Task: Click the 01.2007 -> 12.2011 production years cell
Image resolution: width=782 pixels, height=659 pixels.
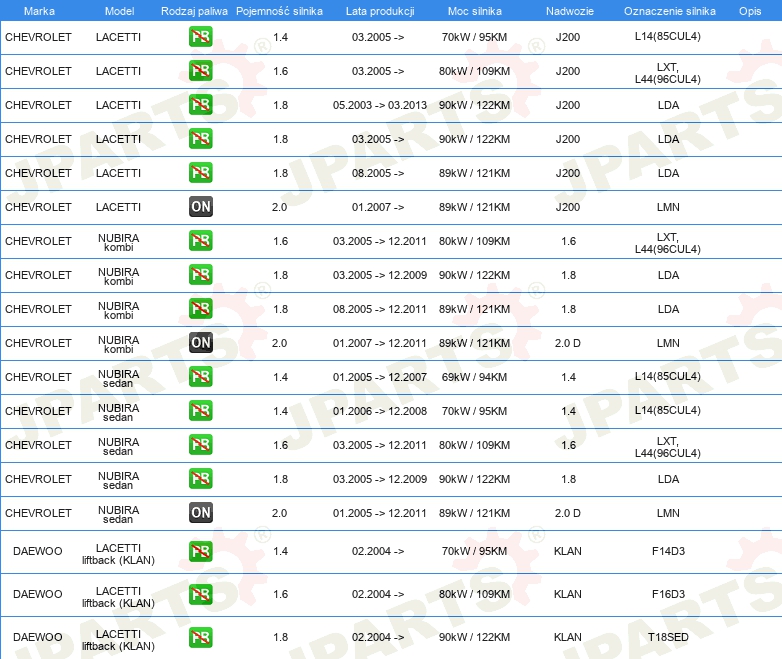Action: [380, 343]
